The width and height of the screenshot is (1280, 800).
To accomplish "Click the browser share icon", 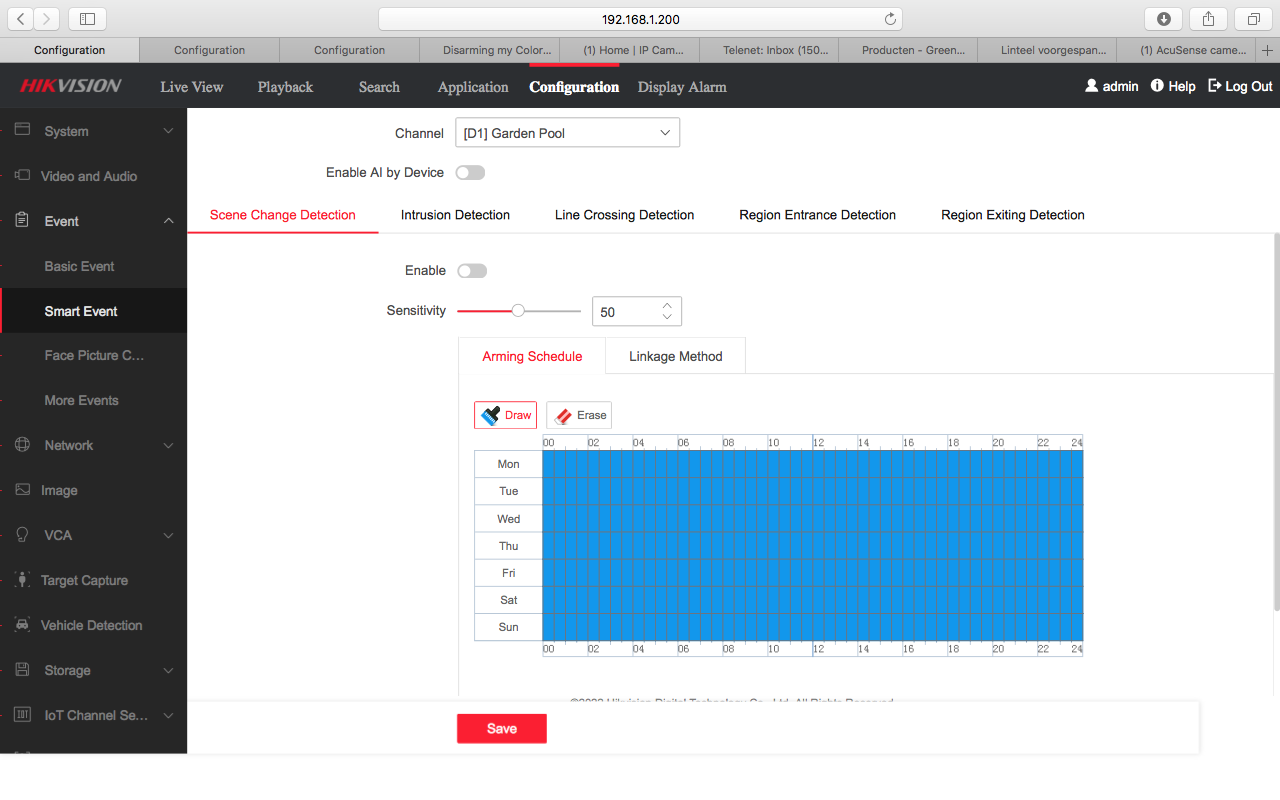I will (x=1208, y=19).
